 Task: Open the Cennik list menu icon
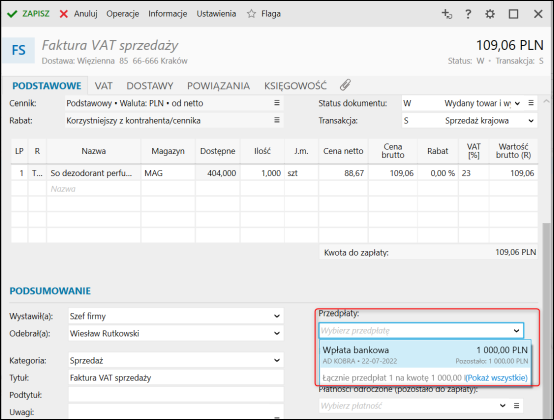[277, 103]
